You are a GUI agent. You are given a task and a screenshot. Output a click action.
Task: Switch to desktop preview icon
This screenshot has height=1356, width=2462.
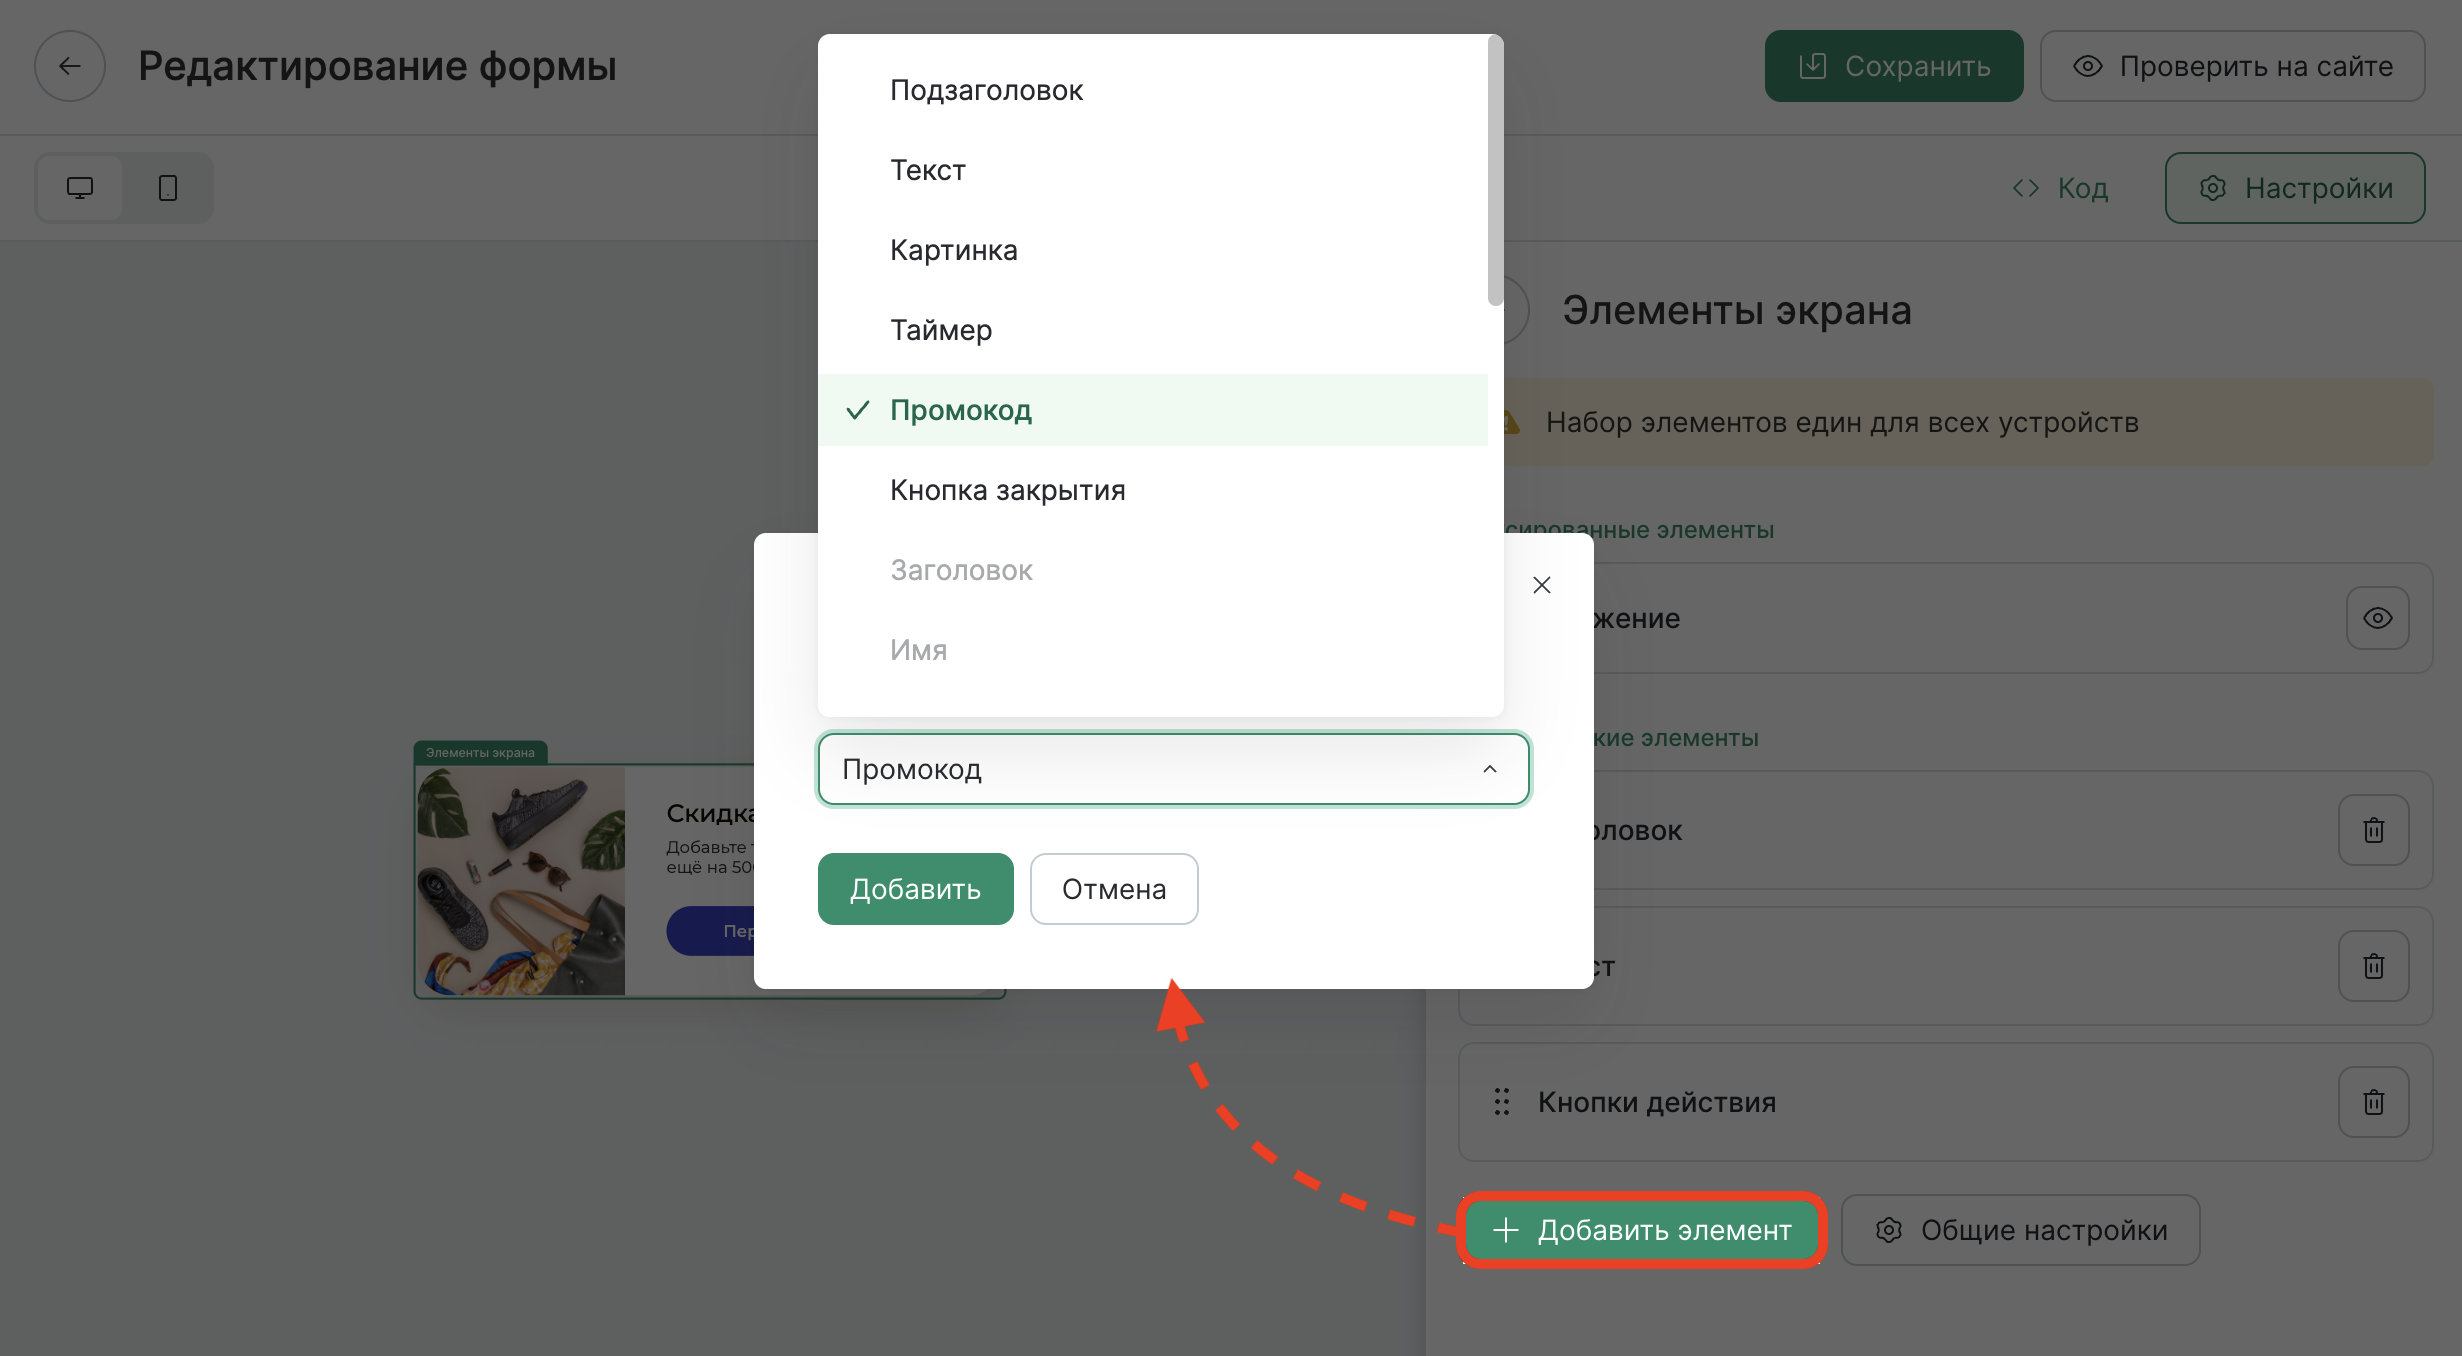80,188
